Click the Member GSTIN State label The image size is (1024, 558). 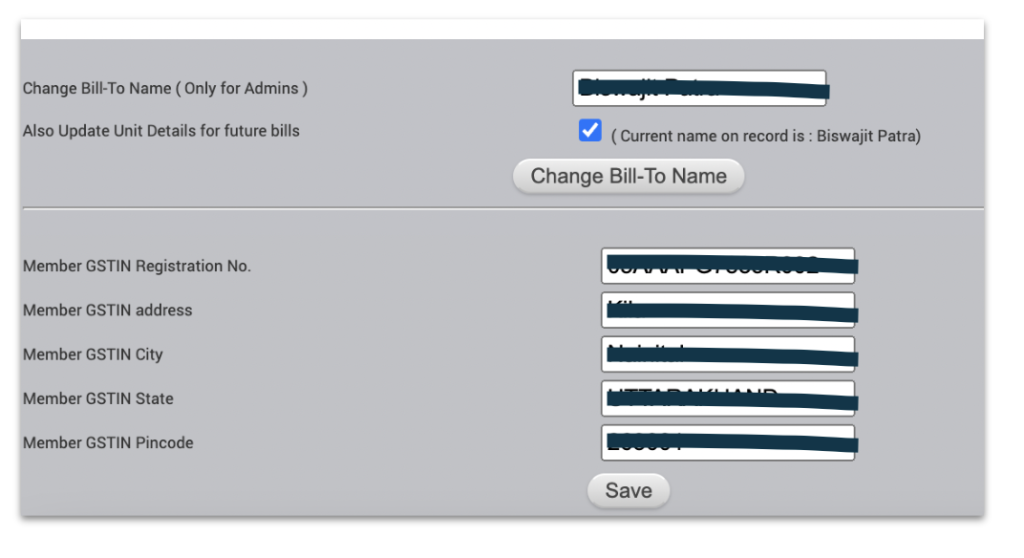98,399
